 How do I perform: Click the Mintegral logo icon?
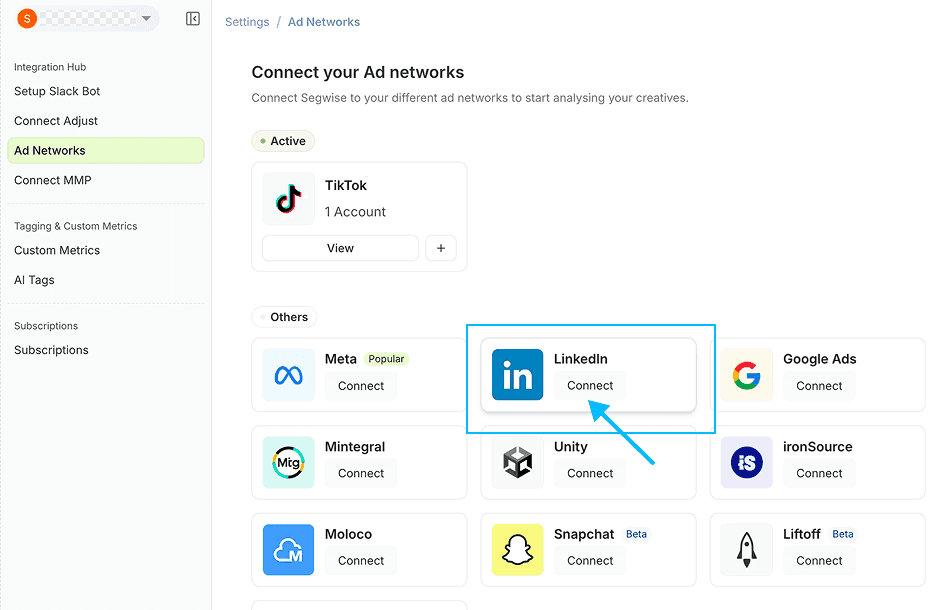[x=288, y=462]
